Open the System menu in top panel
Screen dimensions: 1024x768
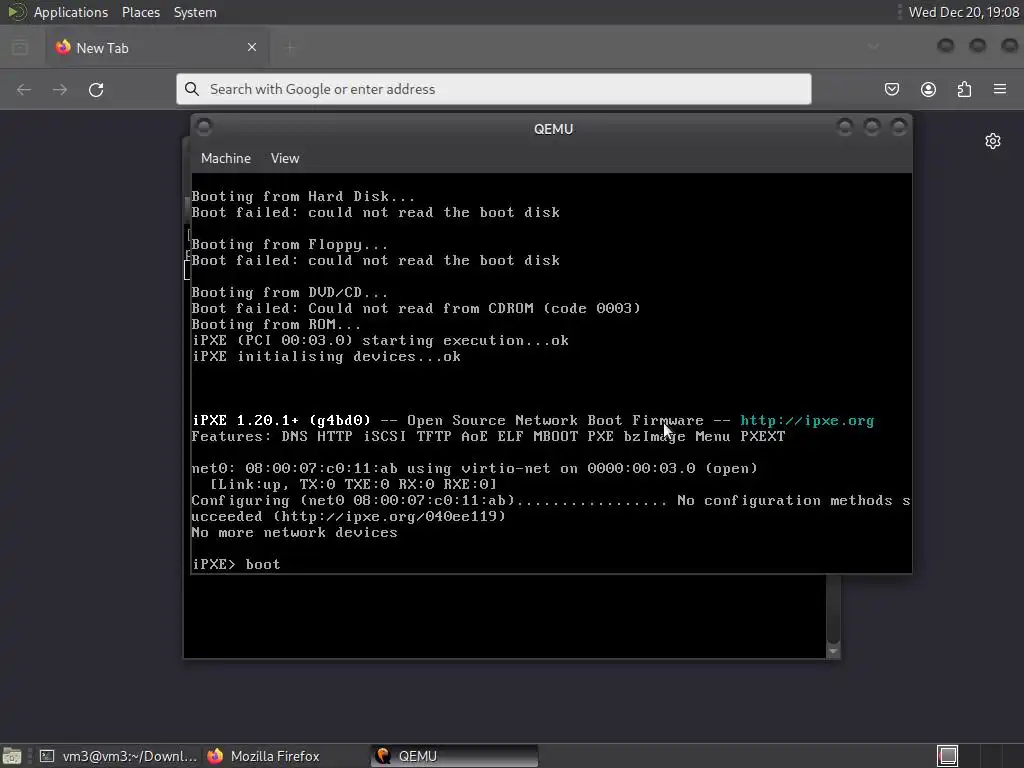[x=195, y=12]
